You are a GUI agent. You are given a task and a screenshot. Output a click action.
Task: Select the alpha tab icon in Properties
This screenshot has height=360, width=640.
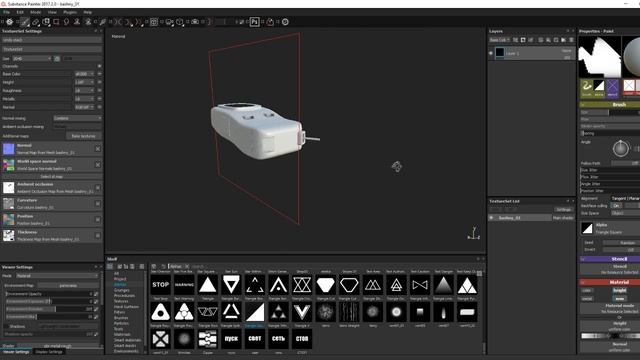[x=599, y=88]
